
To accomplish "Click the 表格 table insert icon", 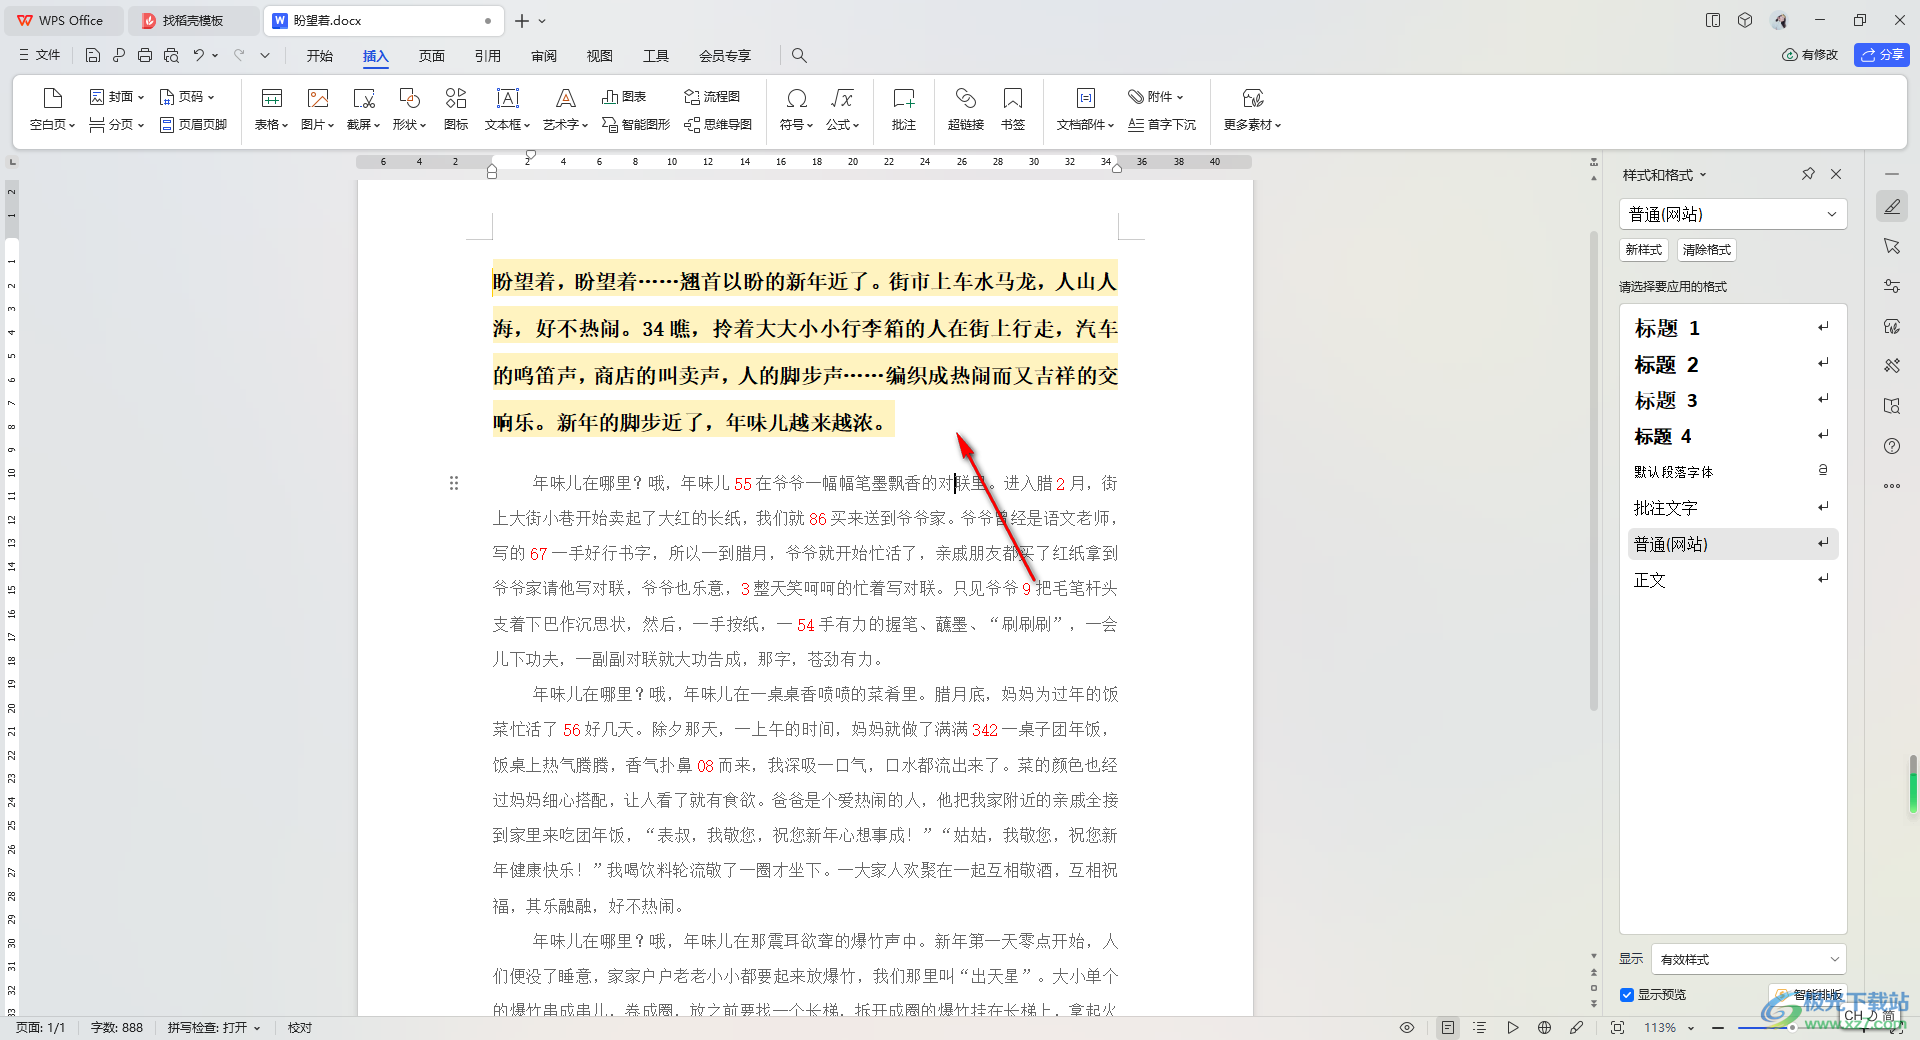I will point(271,98).
